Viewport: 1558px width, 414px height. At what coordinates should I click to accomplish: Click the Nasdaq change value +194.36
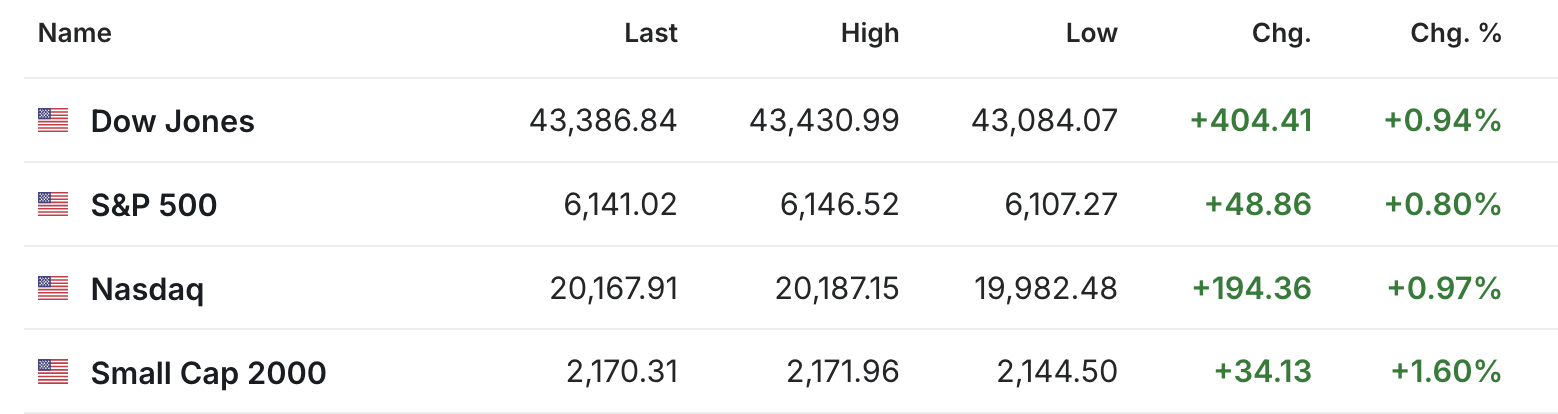tap(1252, 289)
